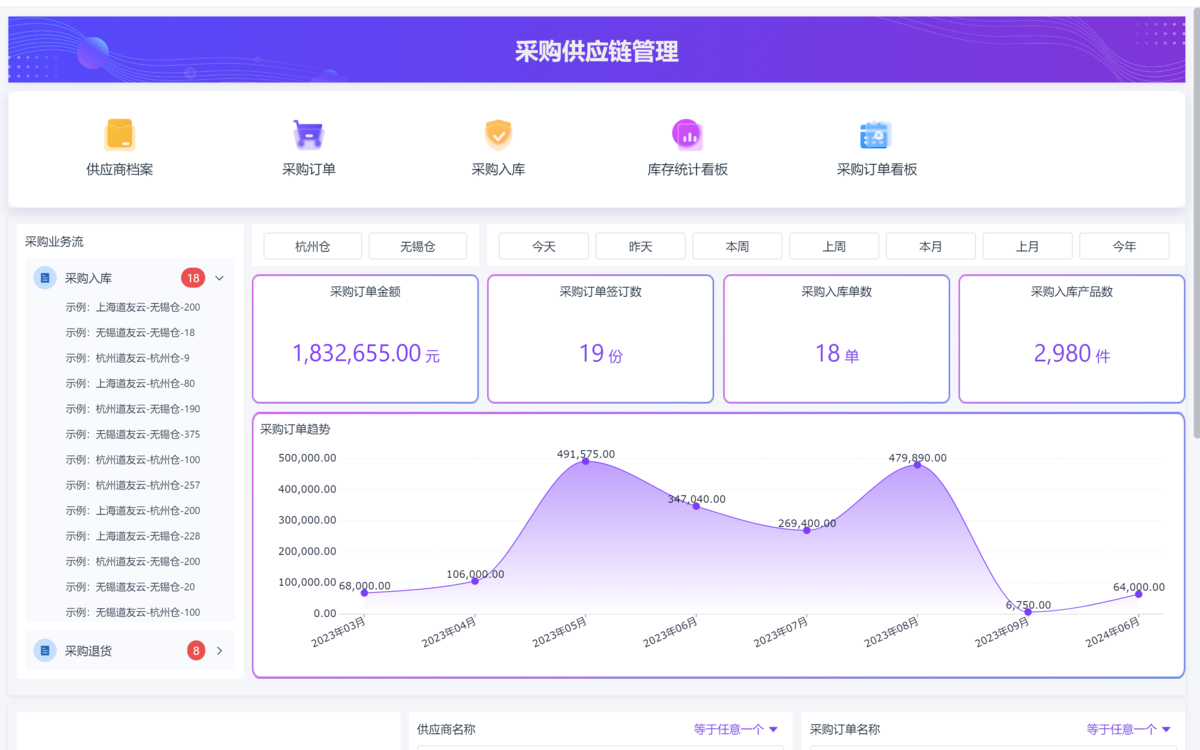Open 杭州道友云-无锡仓-200 entry
This screenshot has height=750, width=1200.
click(133, 562)
